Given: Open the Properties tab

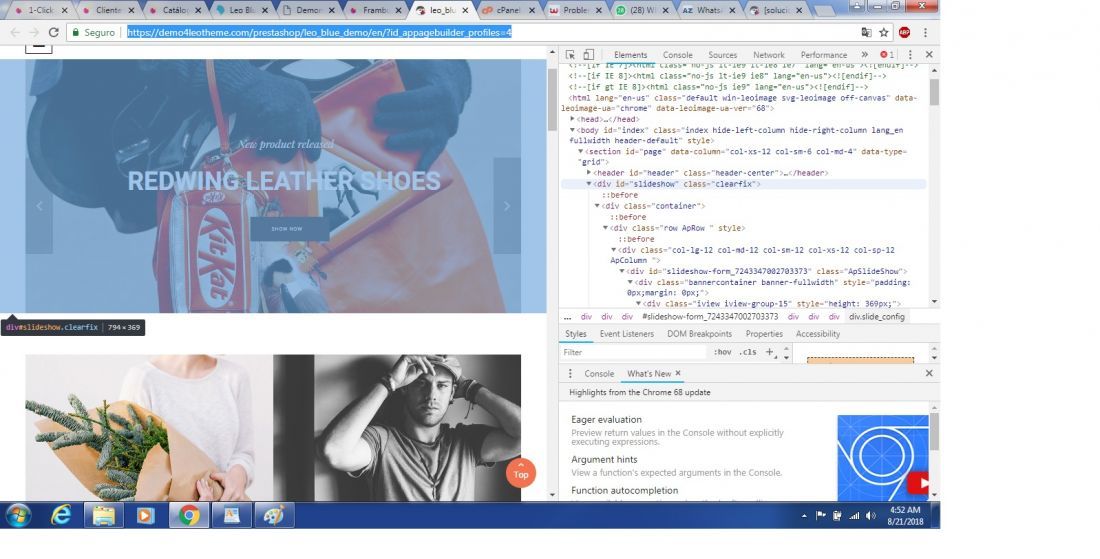Looking at the screenshot, I should (764, 334).
